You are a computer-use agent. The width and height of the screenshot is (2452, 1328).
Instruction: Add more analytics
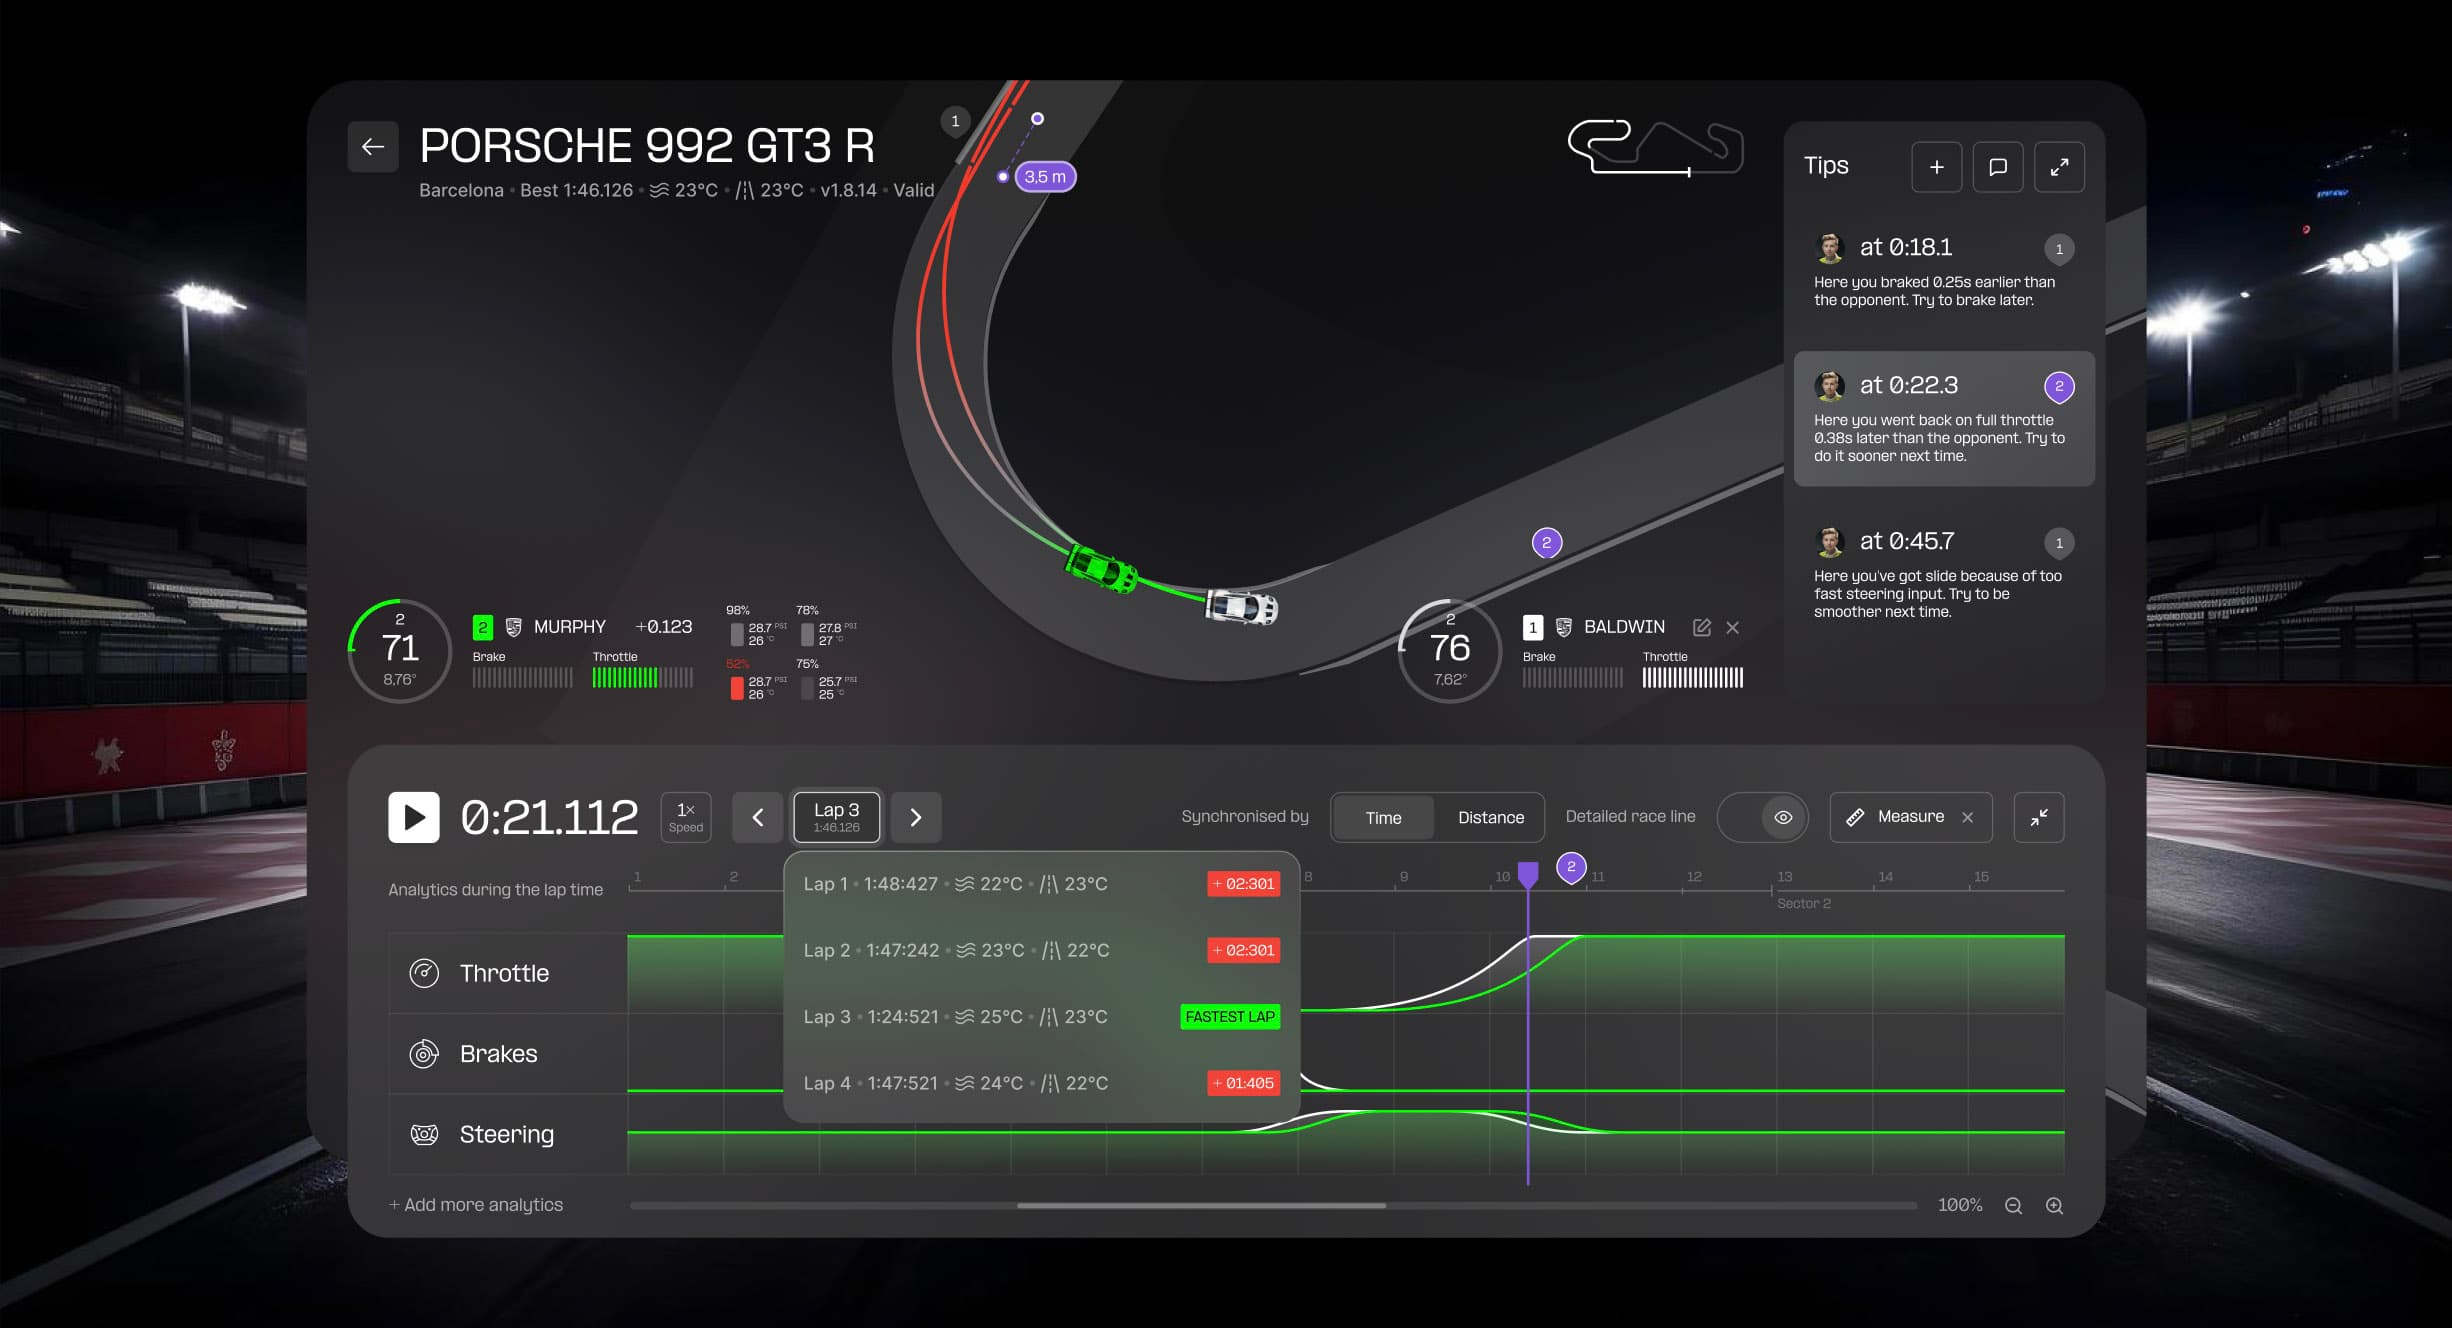coord(476,1205)
